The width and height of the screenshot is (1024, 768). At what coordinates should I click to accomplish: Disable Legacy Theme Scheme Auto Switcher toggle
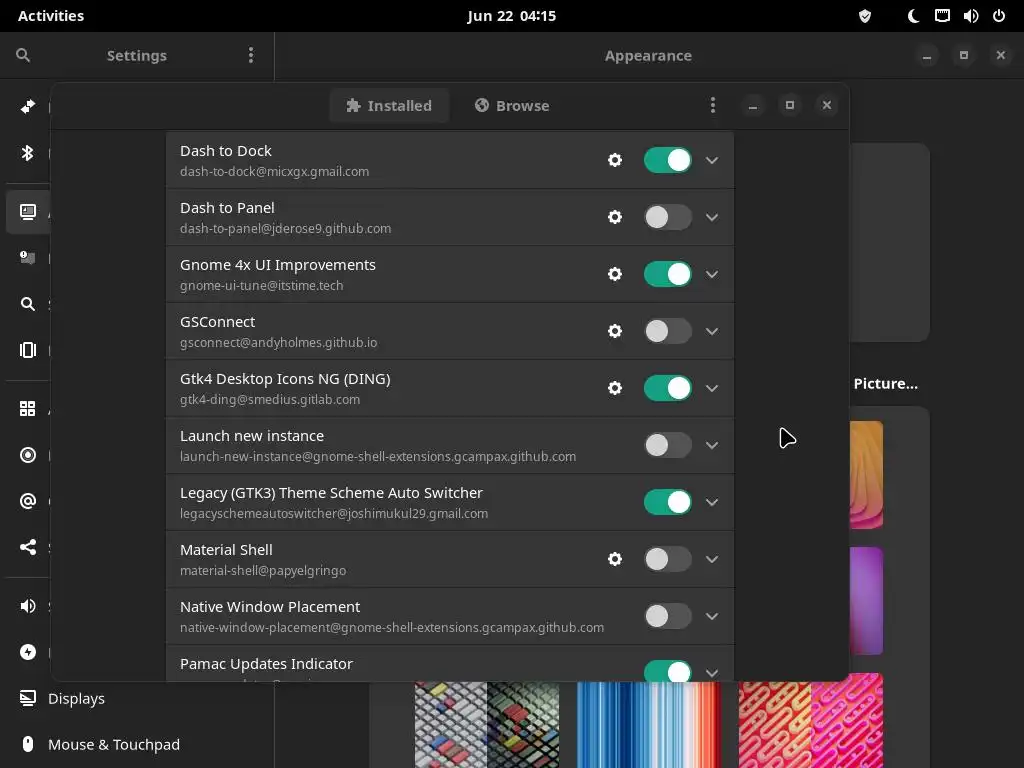click(667, 502)
